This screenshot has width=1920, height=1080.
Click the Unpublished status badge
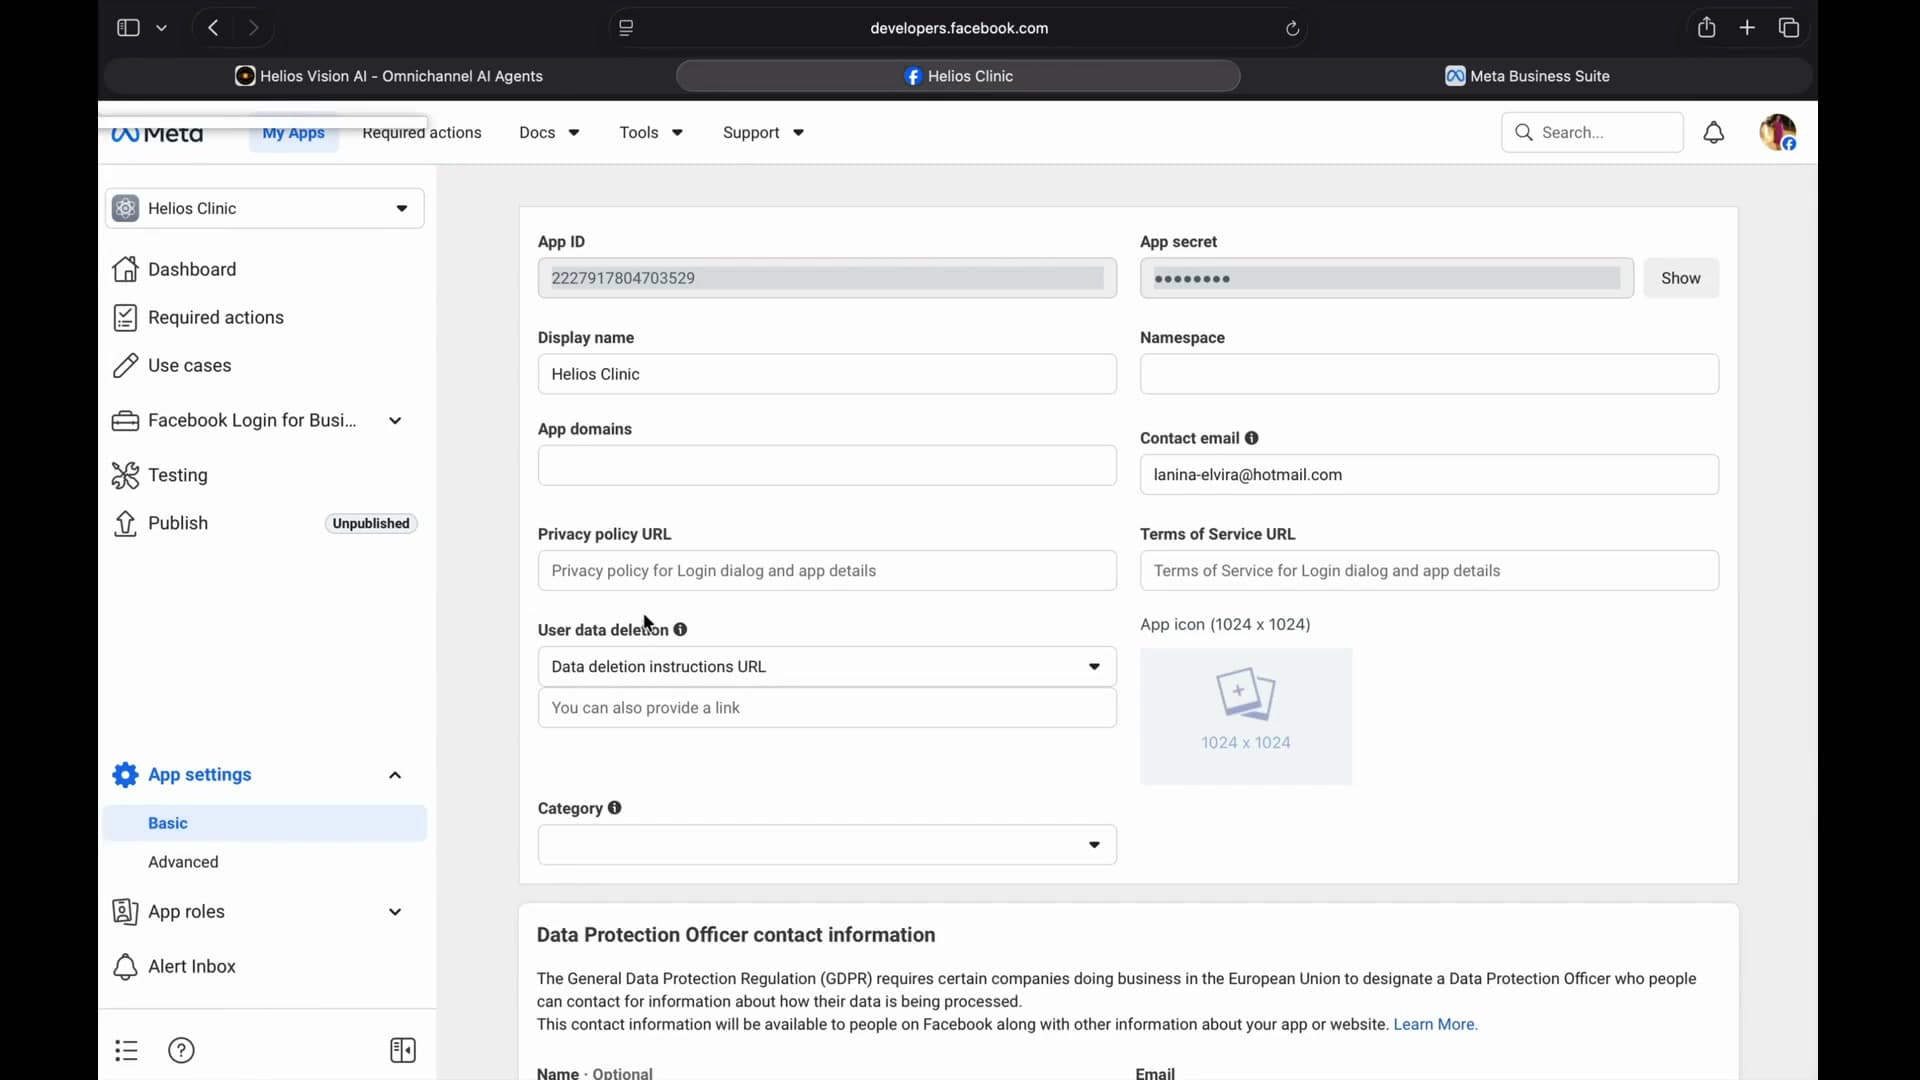click(x=371, y=524)
